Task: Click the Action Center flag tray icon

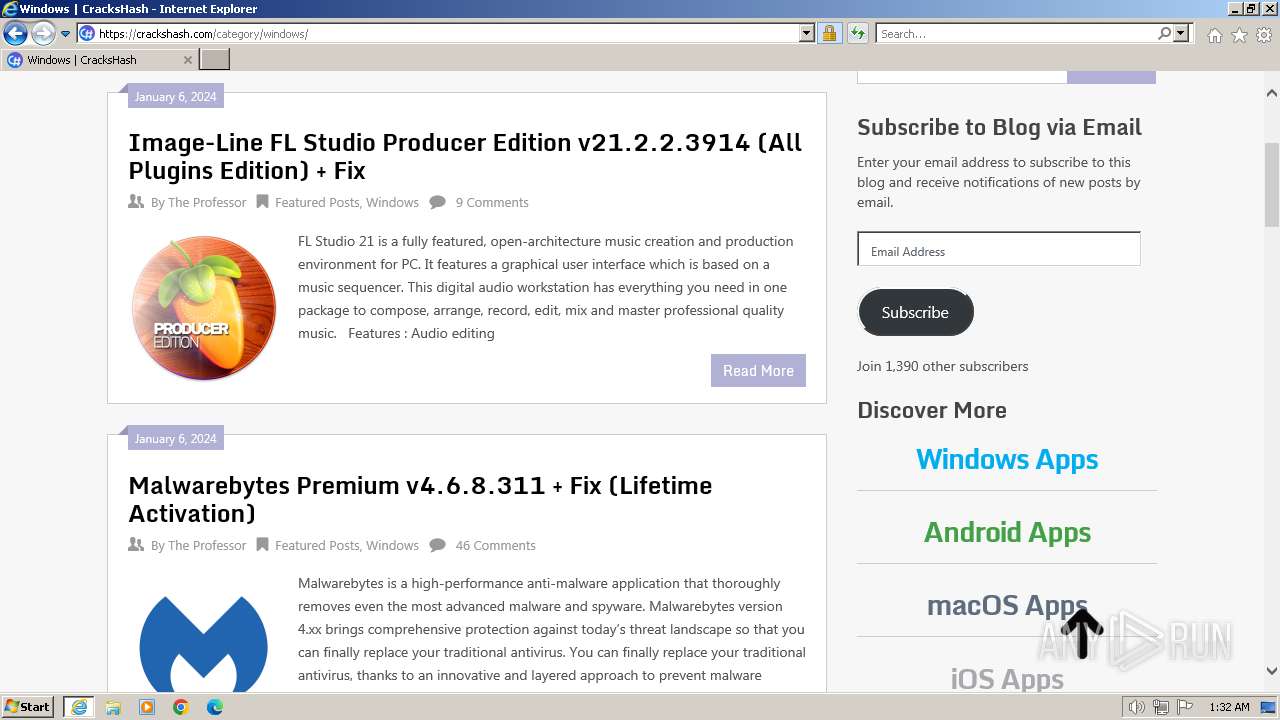Action: click(x=1186, y=707)
